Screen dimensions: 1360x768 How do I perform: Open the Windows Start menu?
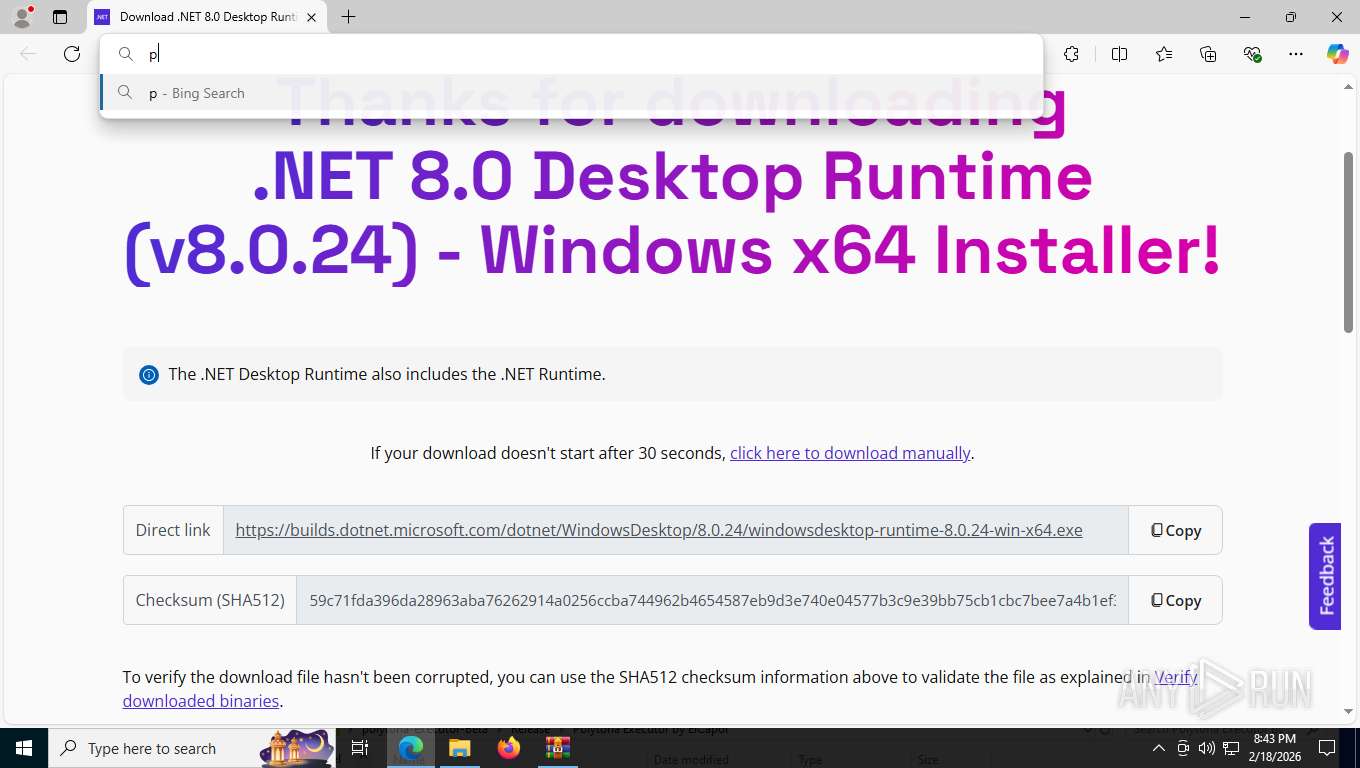[x=23, y=748]
